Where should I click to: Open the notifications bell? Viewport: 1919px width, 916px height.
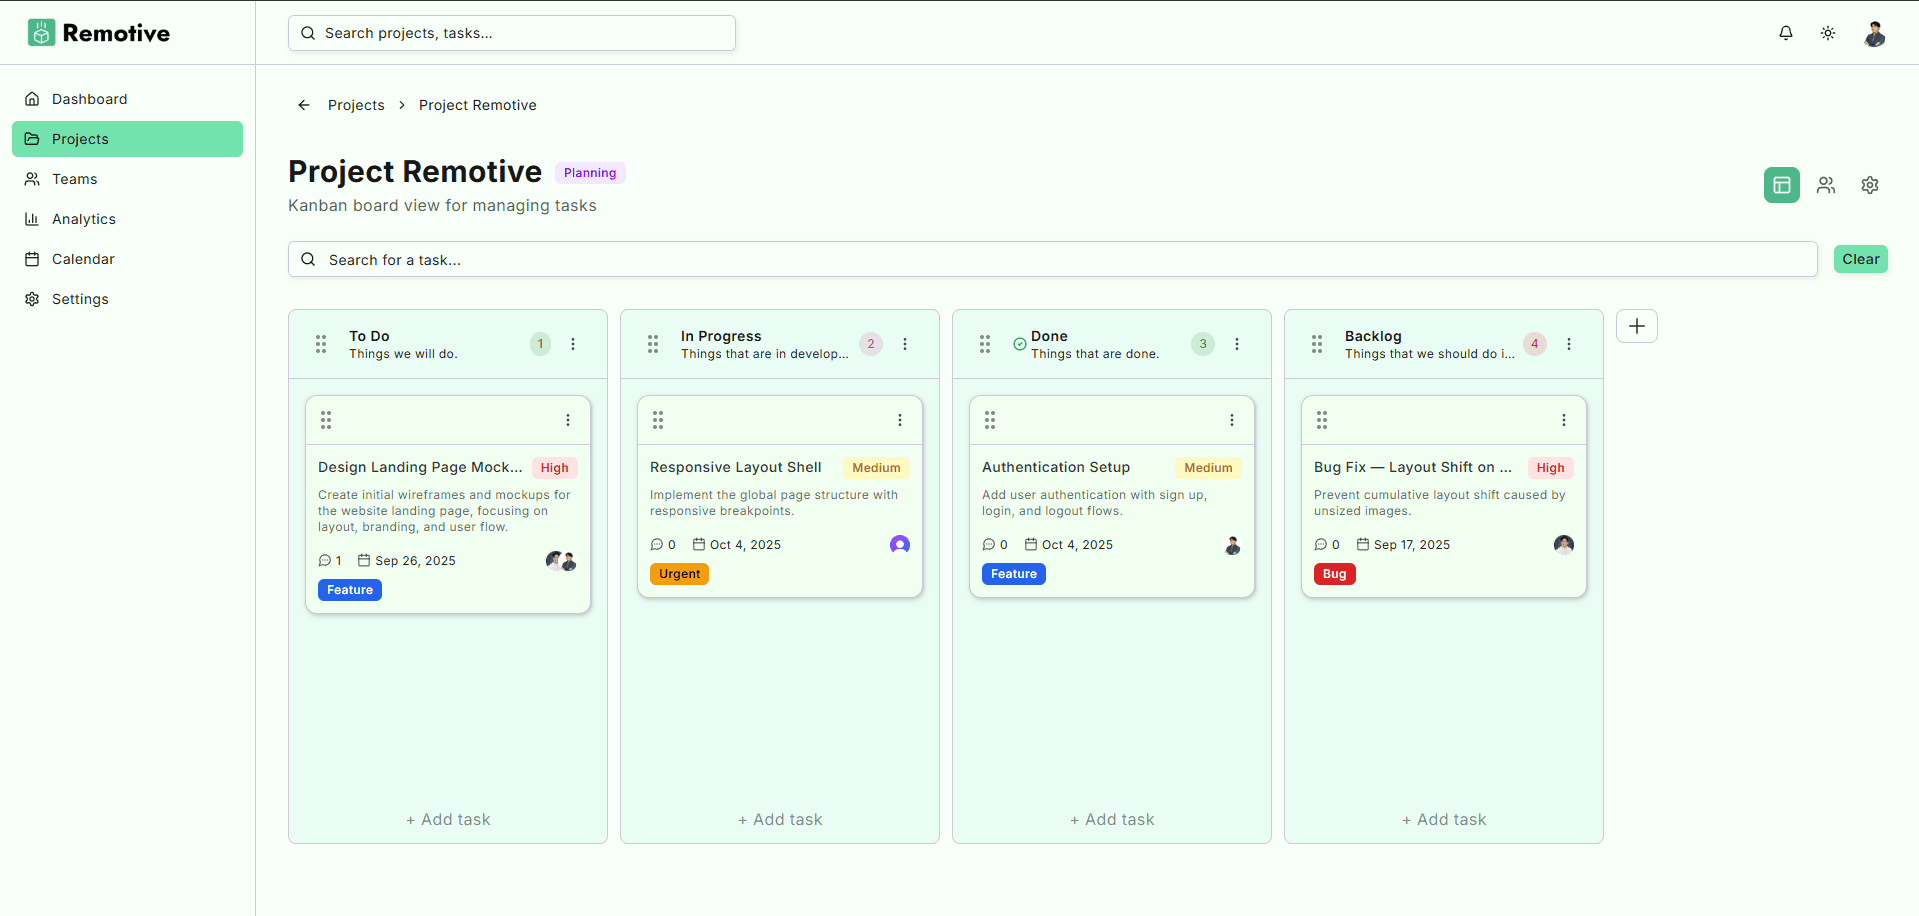pos(1786,33)
